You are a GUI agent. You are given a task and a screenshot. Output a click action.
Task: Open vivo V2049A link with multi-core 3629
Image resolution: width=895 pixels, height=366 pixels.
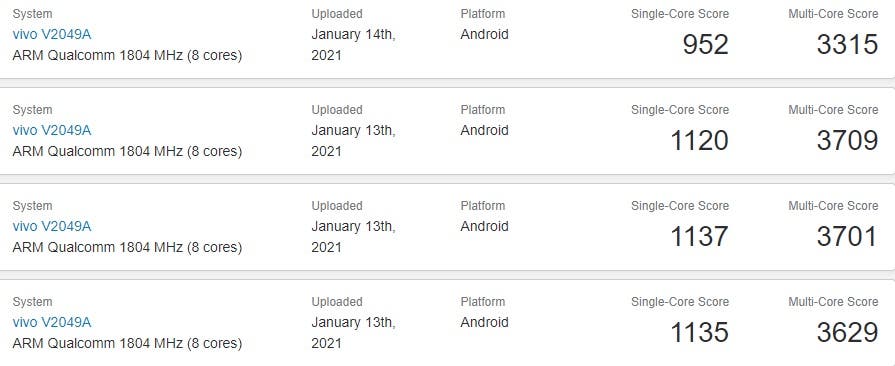pos(52,322)
